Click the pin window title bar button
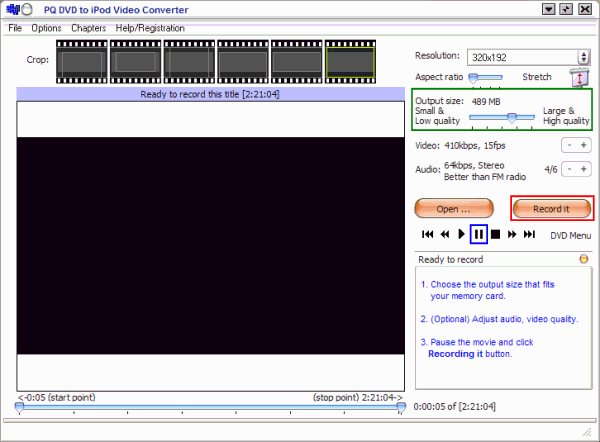Image resolution: width=600 pixels, height=442 pixels. click(566, 9)
